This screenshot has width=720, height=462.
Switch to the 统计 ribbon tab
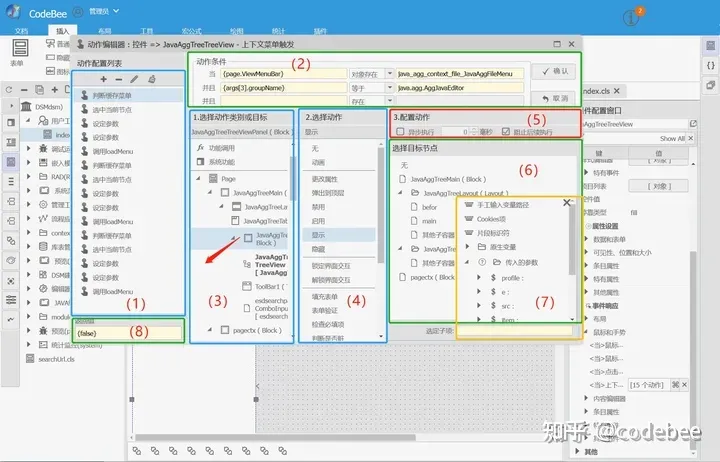278,31
